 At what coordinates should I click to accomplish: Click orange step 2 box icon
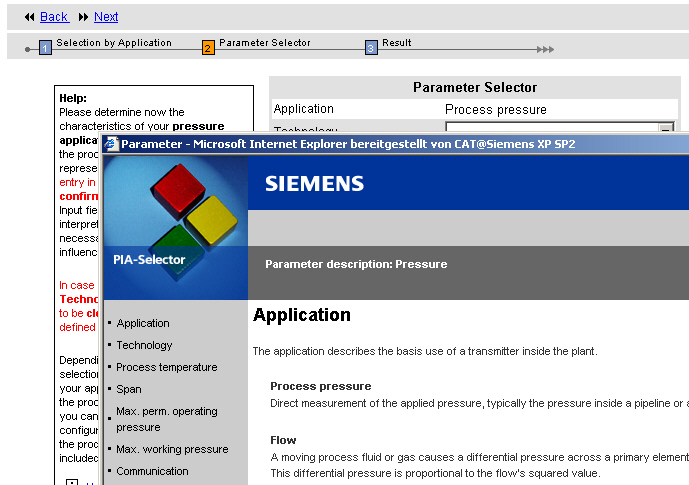[x=208, y=47]
